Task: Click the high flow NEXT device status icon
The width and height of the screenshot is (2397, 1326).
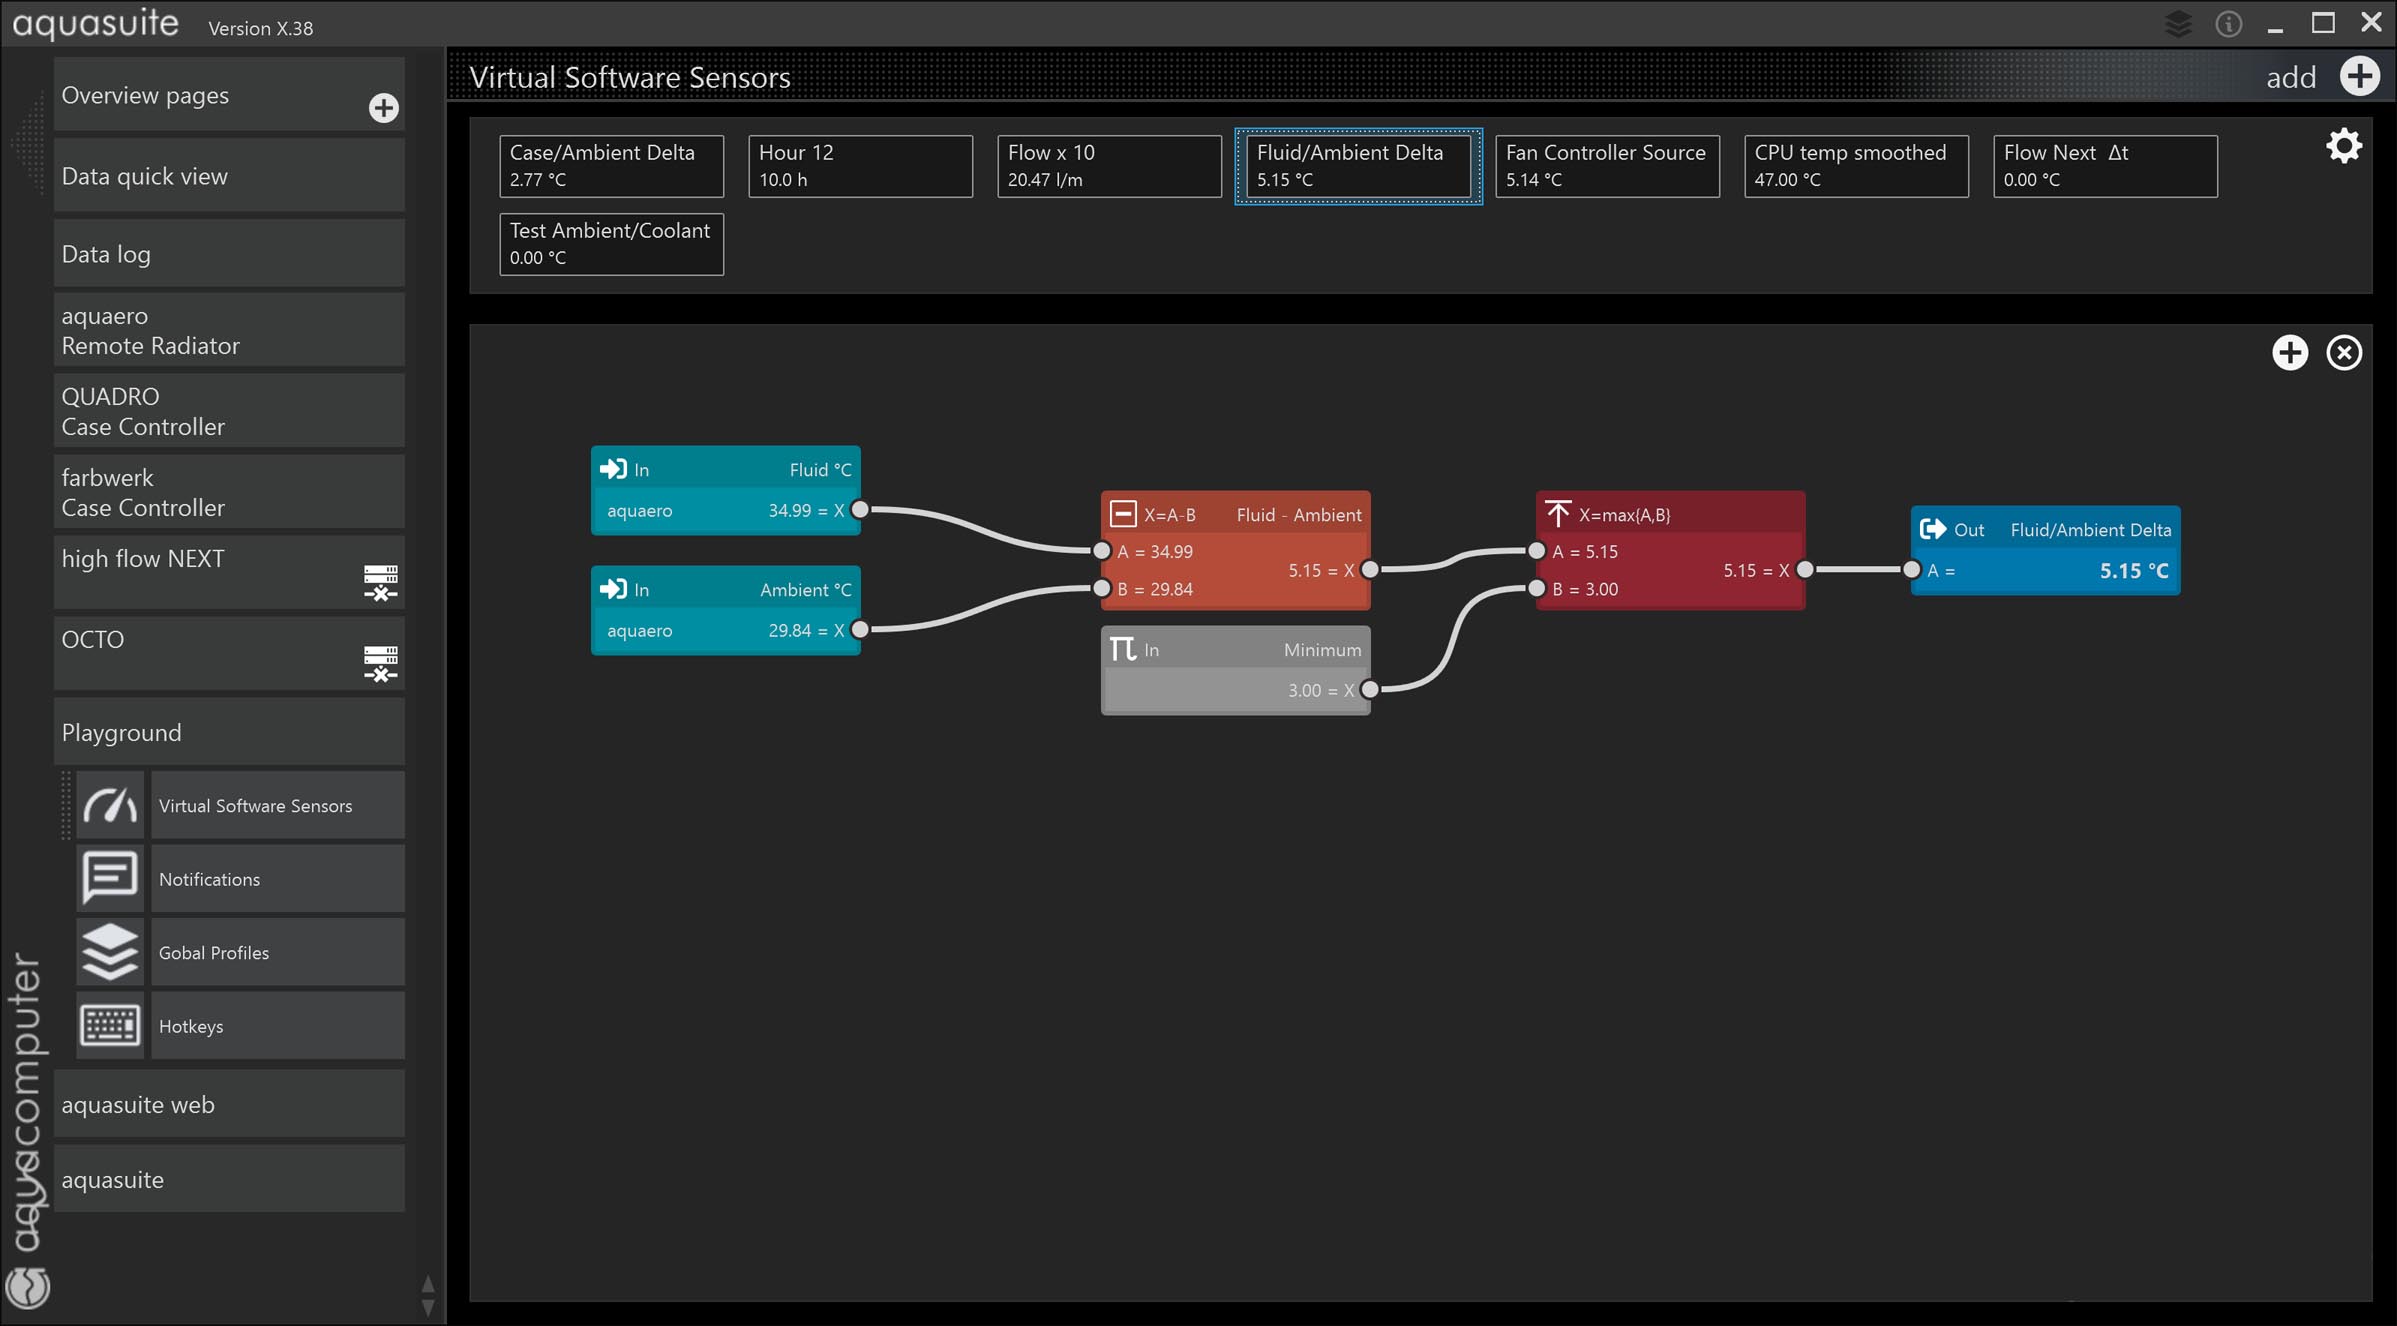Action: point(380,582)
